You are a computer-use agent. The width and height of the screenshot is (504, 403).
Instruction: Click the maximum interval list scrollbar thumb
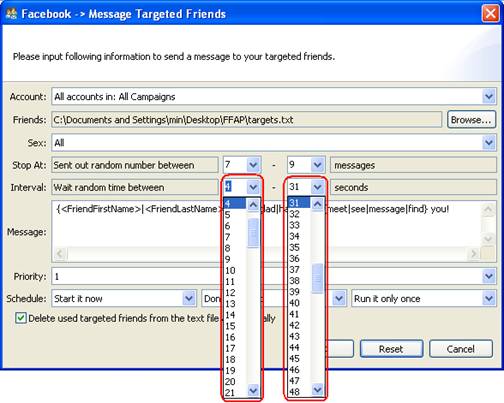click(x=317, y=278)
